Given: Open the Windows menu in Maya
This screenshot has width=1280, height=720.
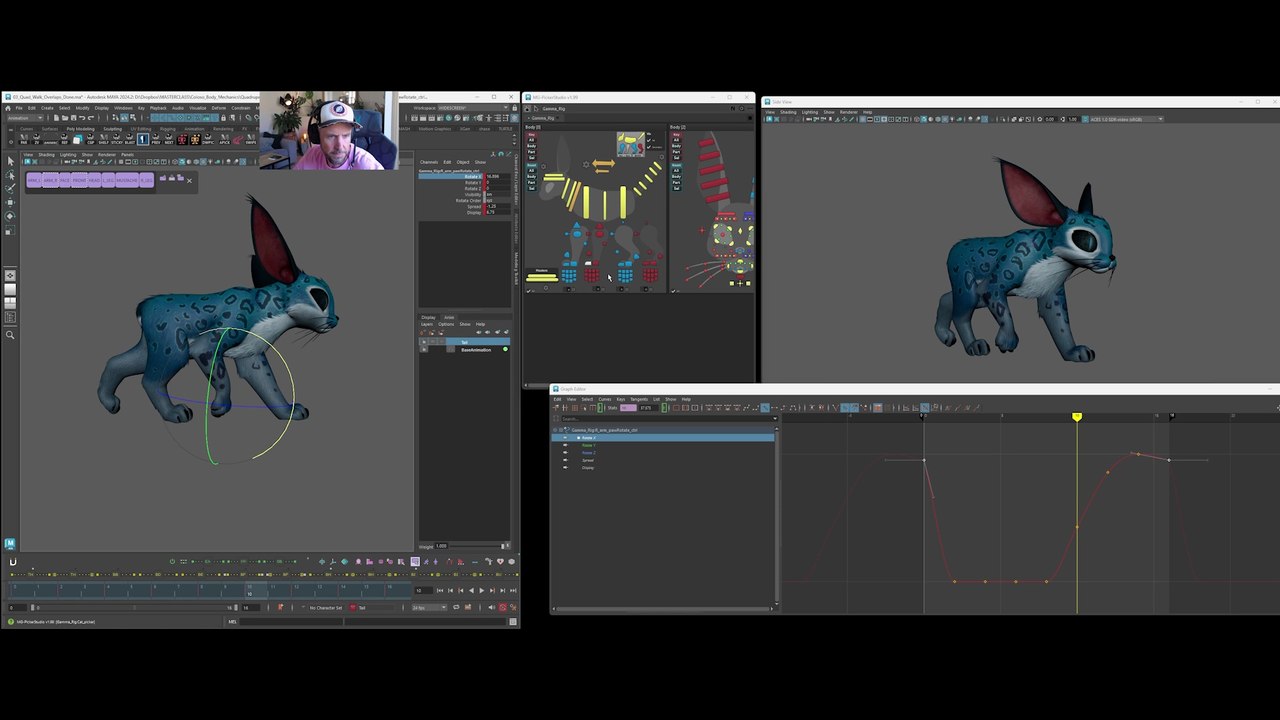Looking at the screenshot, I should coord(123,108).
